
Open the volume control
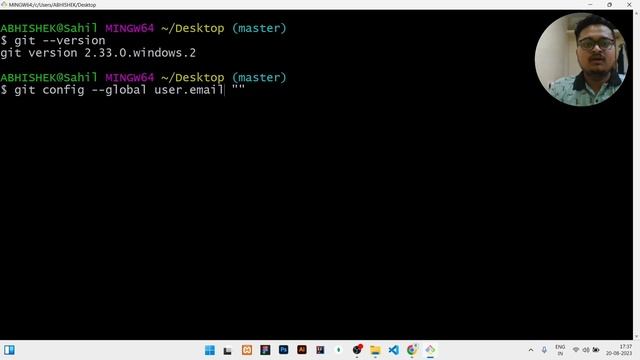(586, 350)
